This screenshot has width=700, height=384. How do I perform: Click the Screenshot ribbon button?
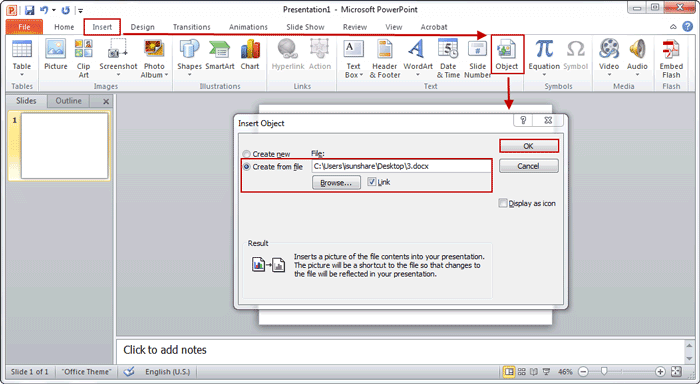click(118, 58)
